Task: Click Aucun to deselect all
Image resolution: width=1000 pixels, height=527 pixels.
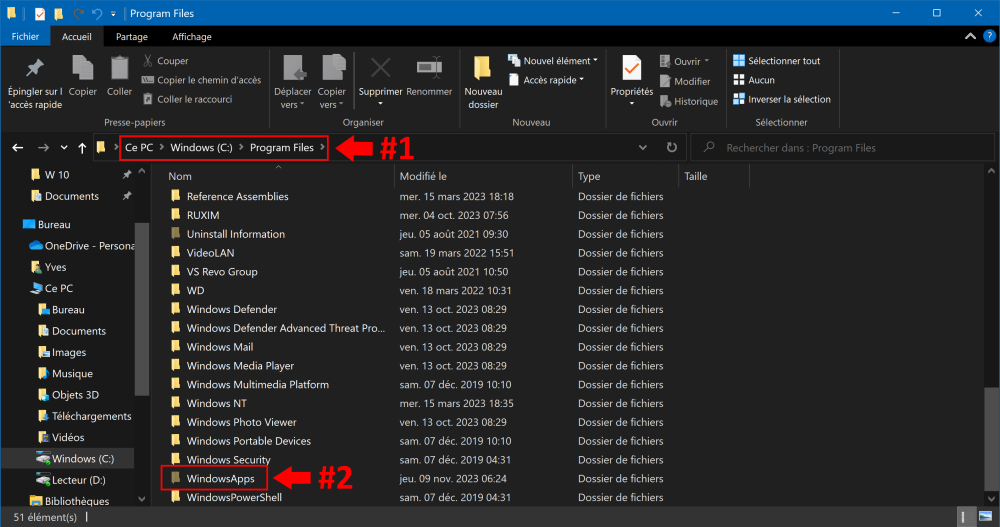Action: (x=754, y=80)
